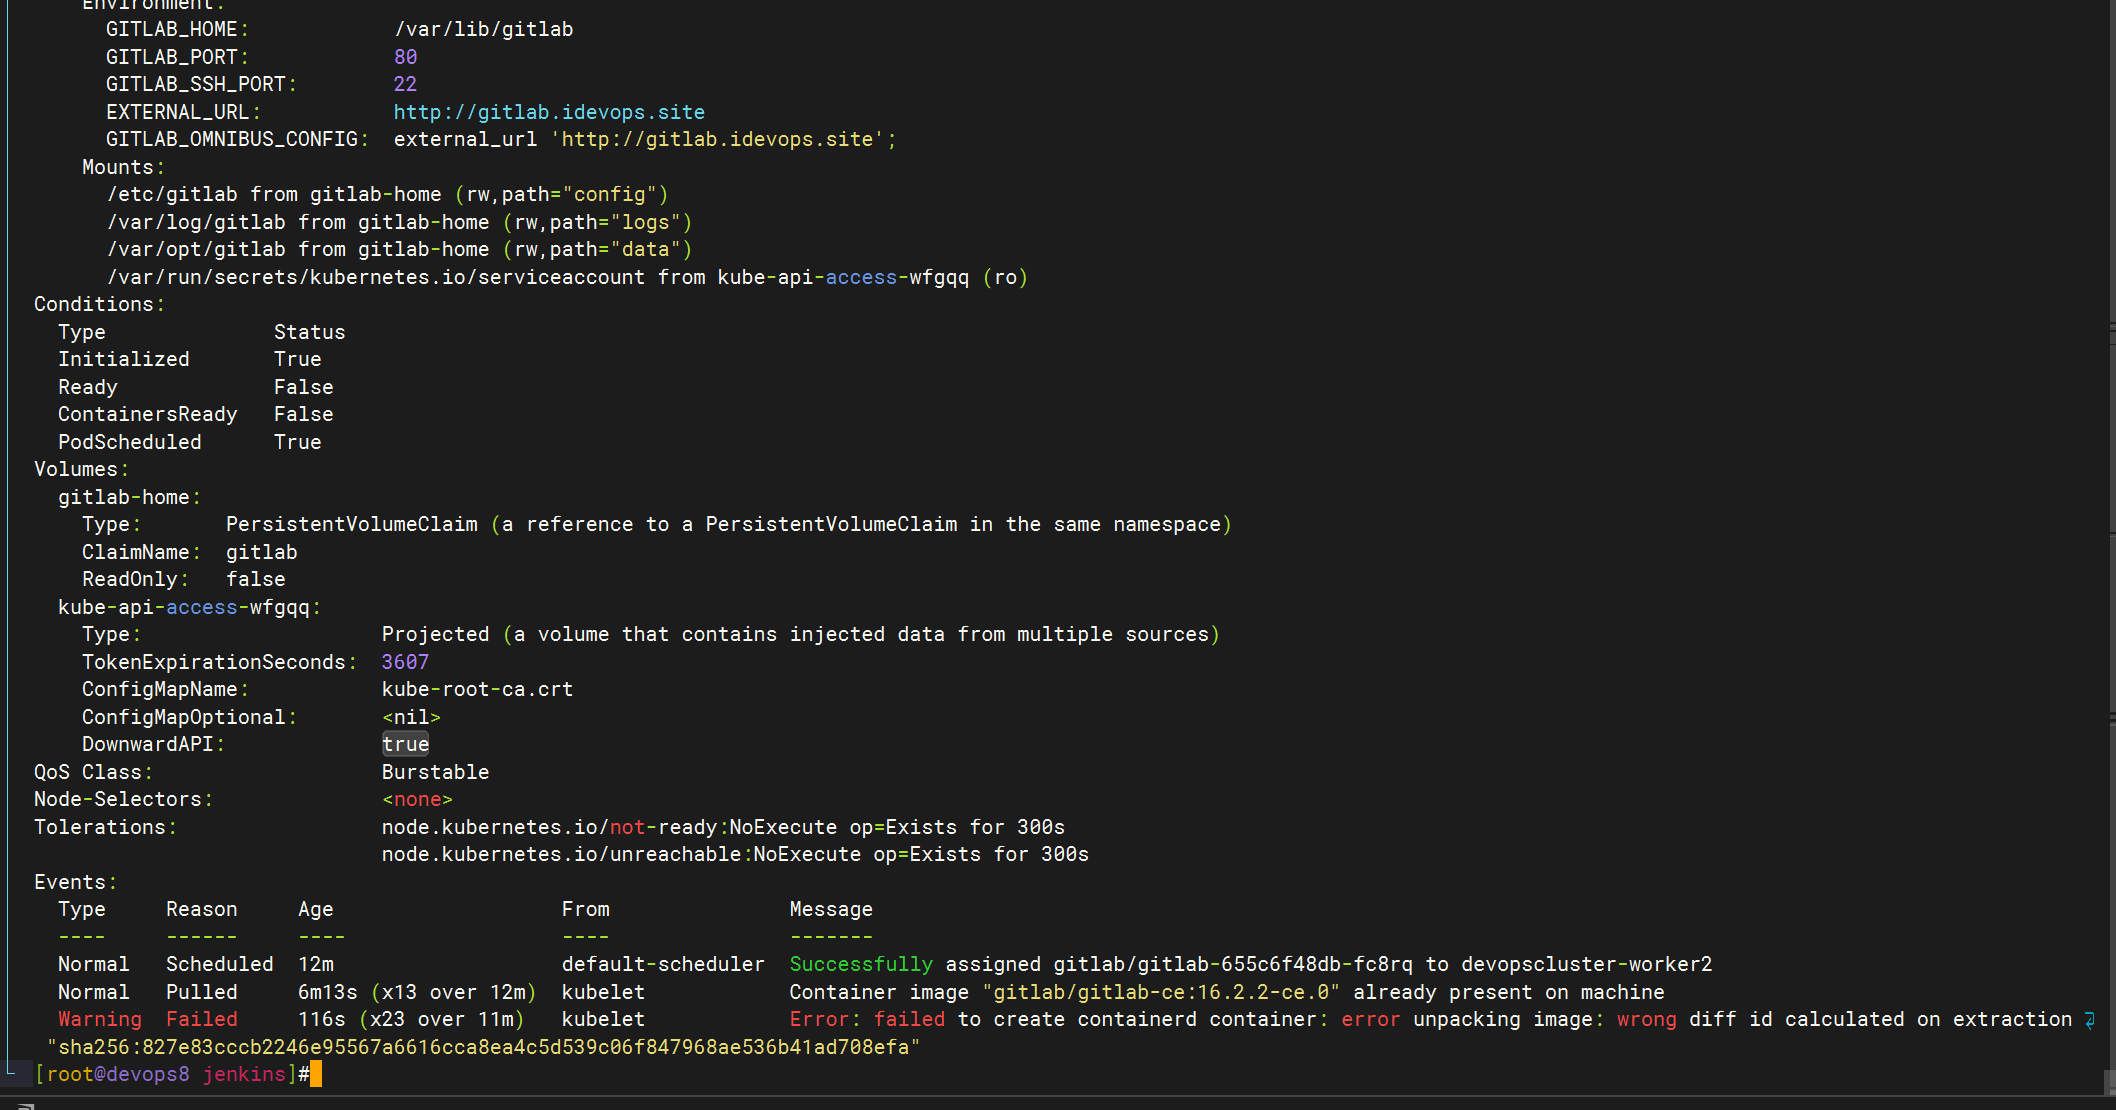This screenshot has width=2116, height=1110.
Task: Click the serviceaccount mount path line
Action: (x=567, y=277)
